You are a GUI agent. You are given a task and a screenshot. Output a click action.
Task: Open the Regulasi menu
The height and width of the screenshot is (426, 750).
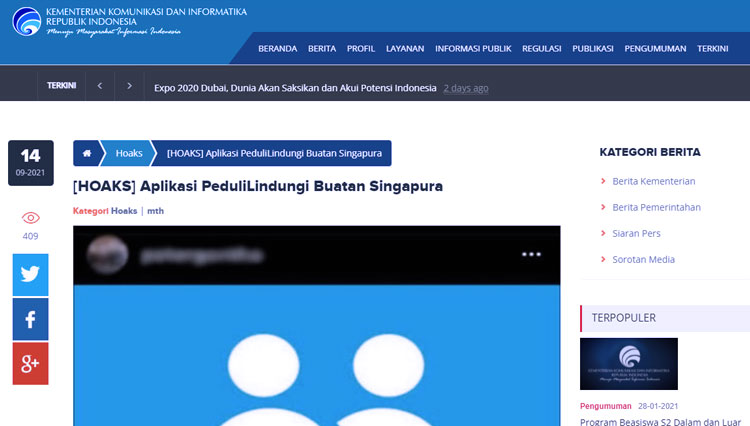pyautogui.click(x=541, y=48)
